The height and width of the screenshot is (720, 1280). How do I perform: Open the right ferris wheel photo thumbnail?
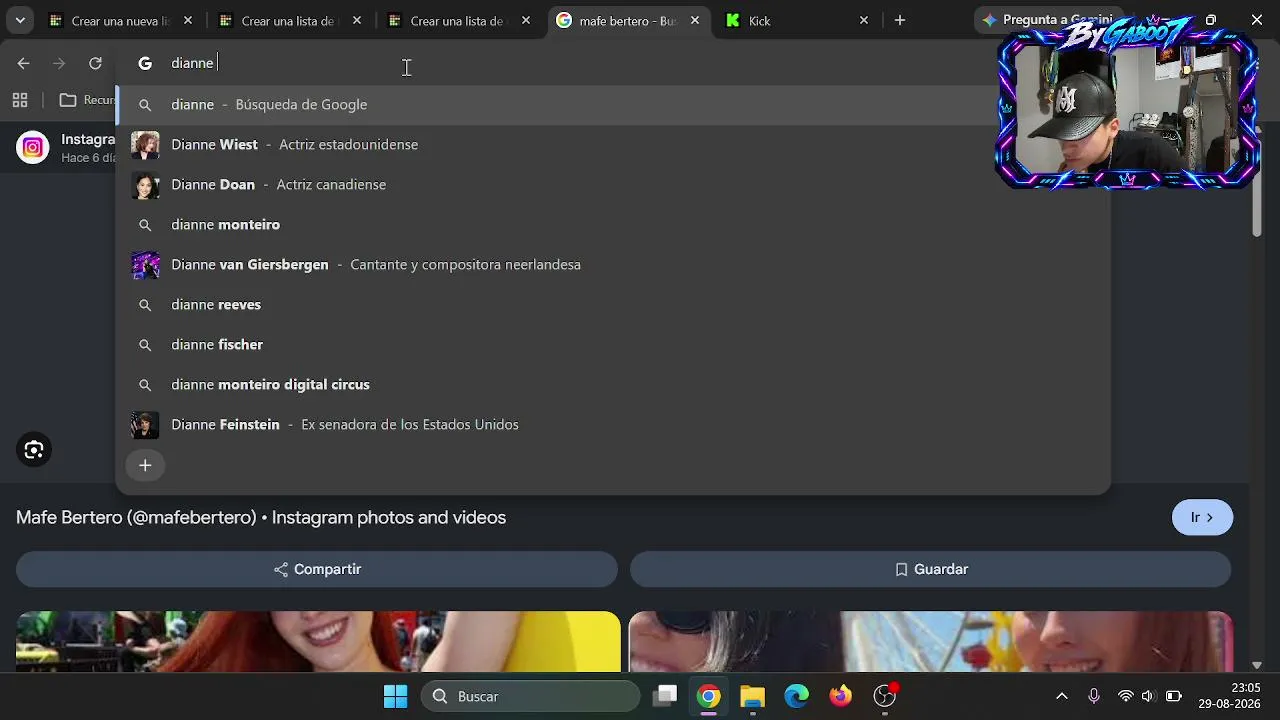point(931,642)
